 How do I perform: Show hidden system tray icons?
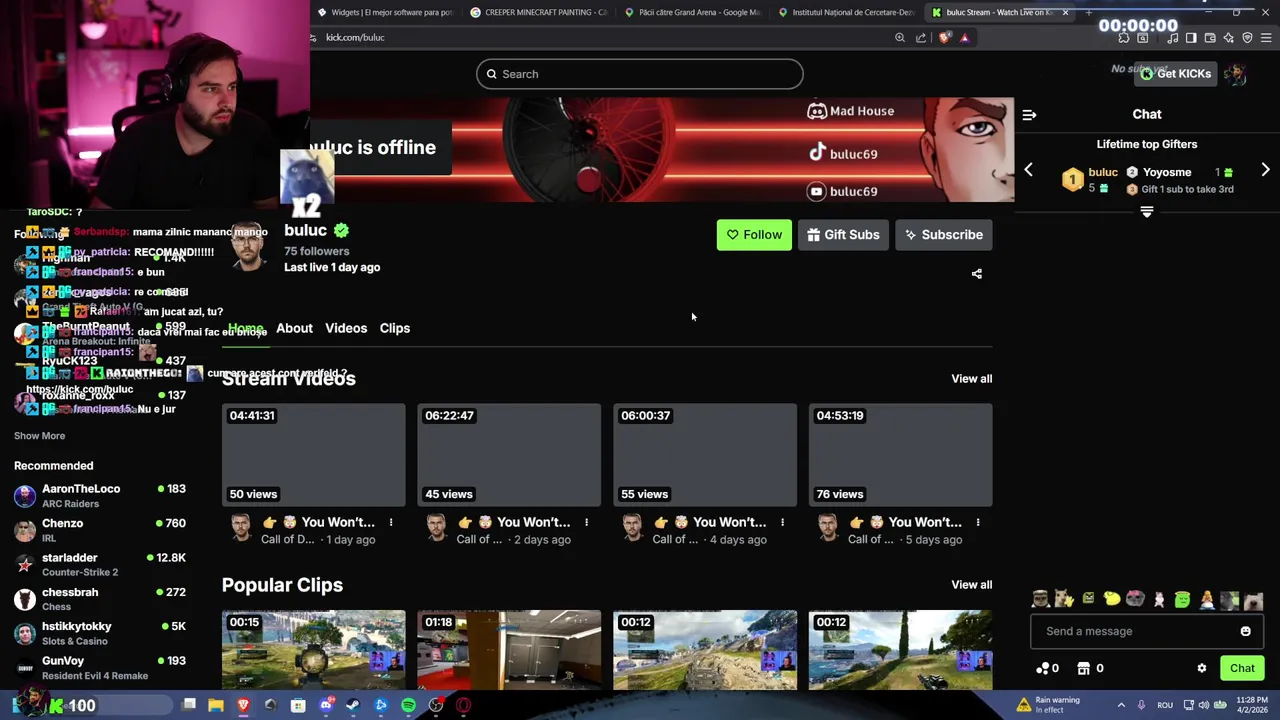(x=1121, y=705)
